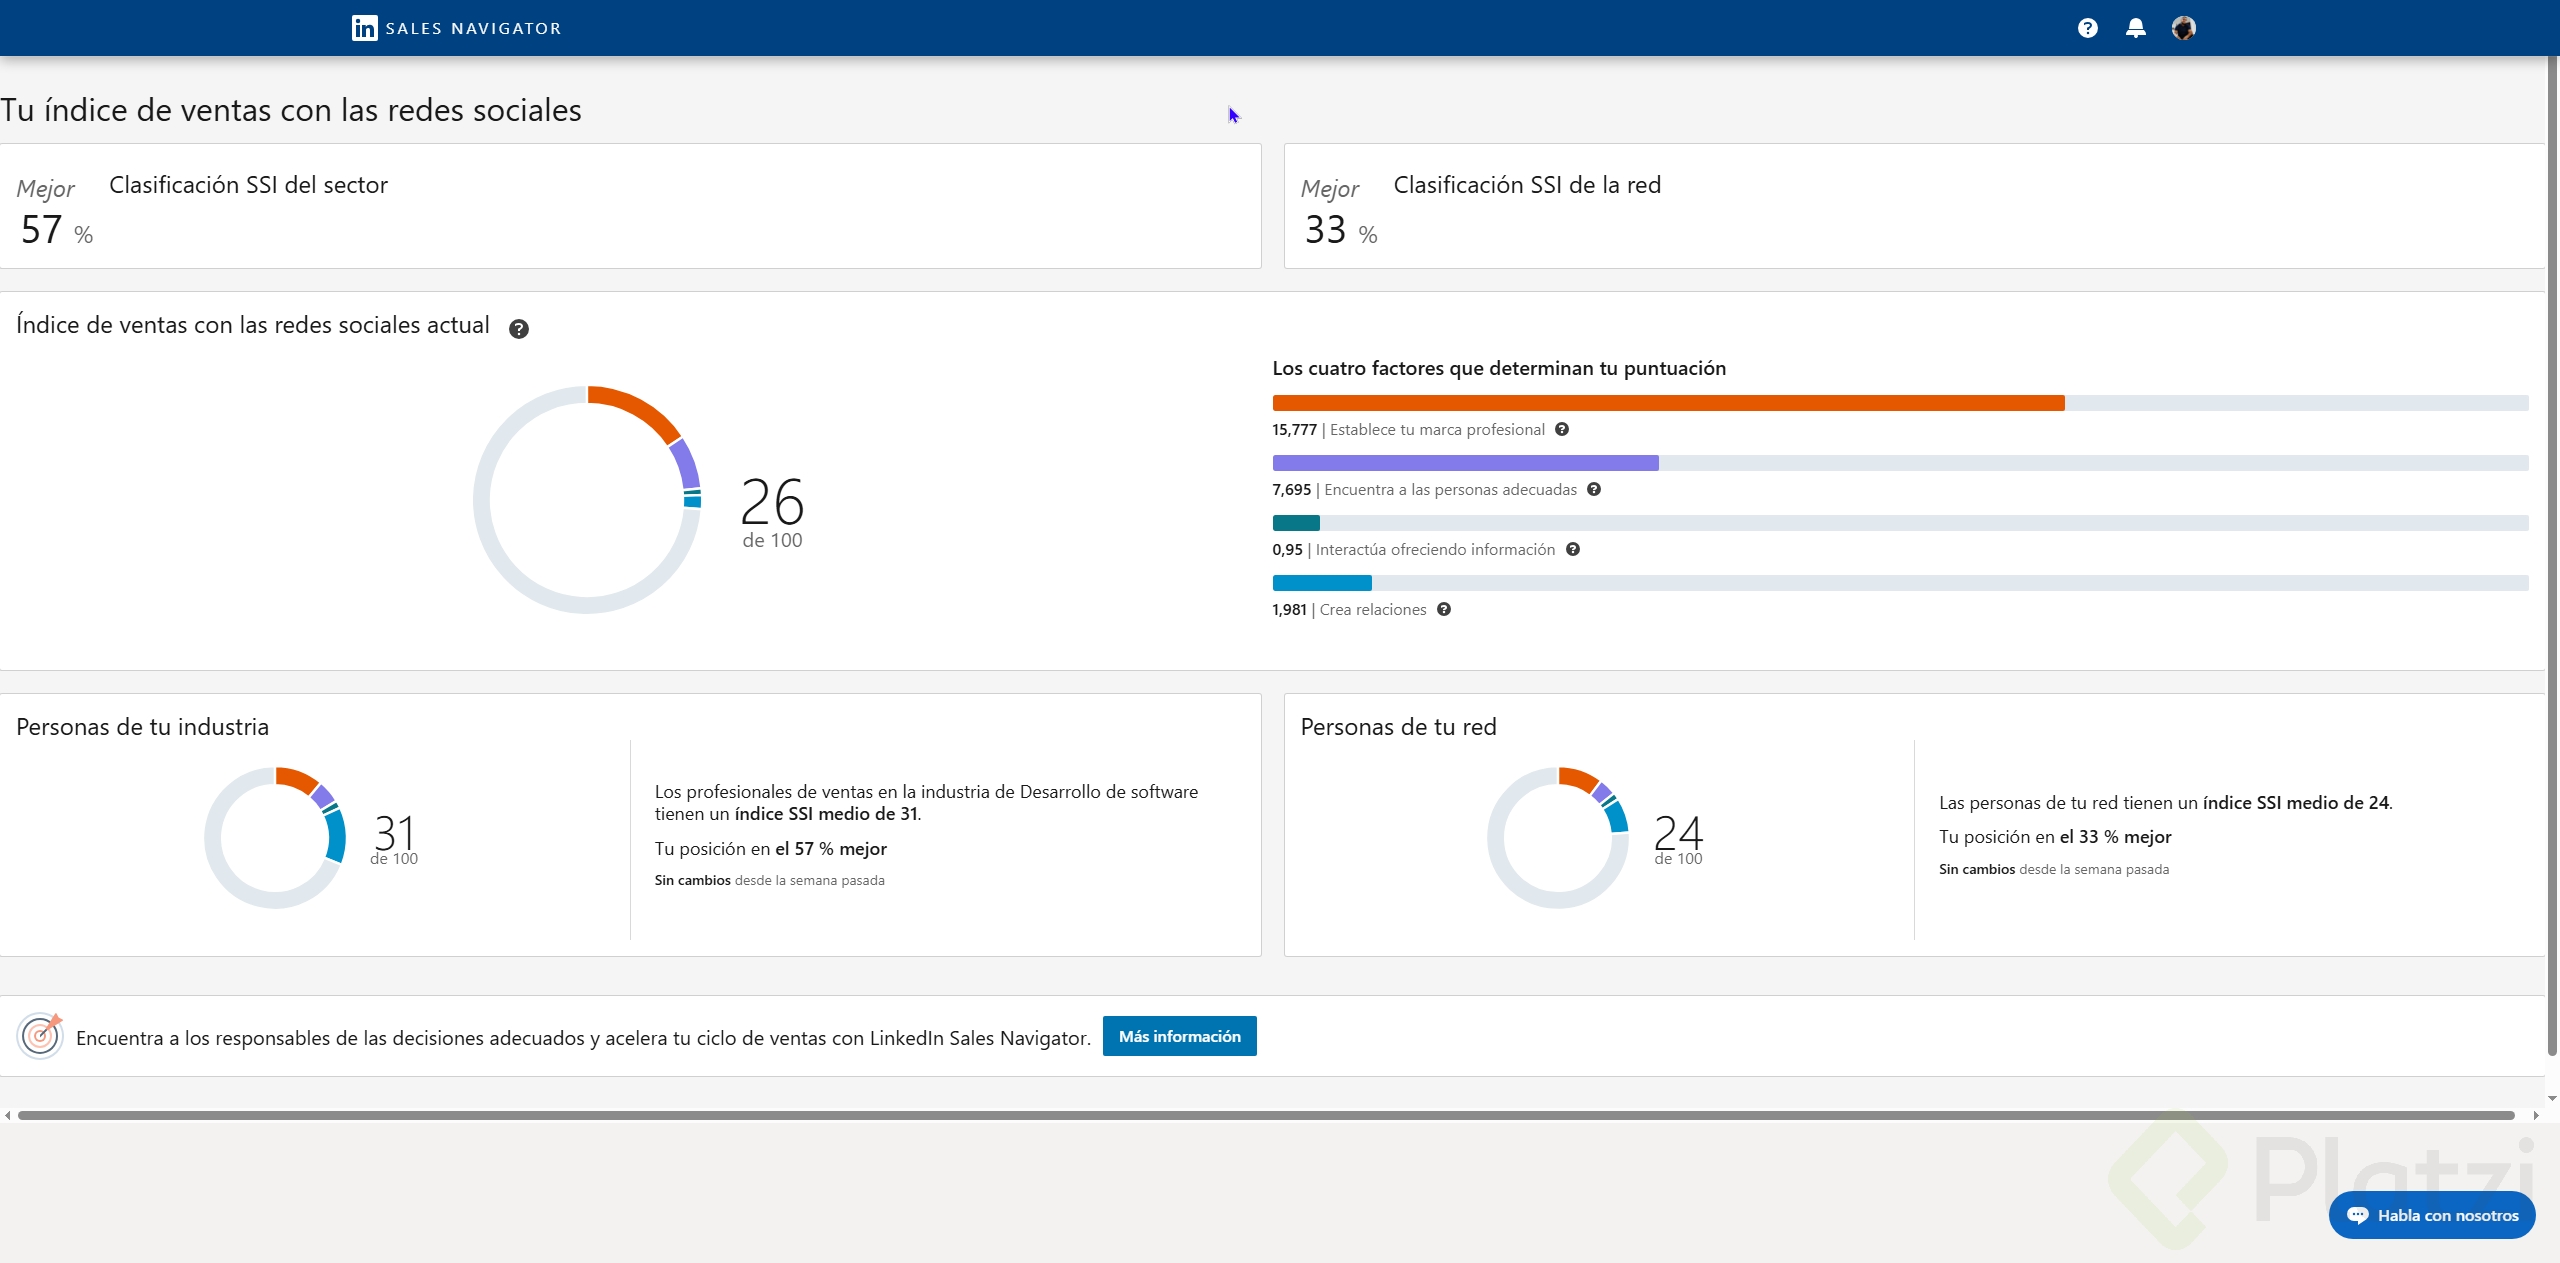The width and height of the screenshot is (2560, 1263).
Task: Open the notifications bell
Action: 2135,28
